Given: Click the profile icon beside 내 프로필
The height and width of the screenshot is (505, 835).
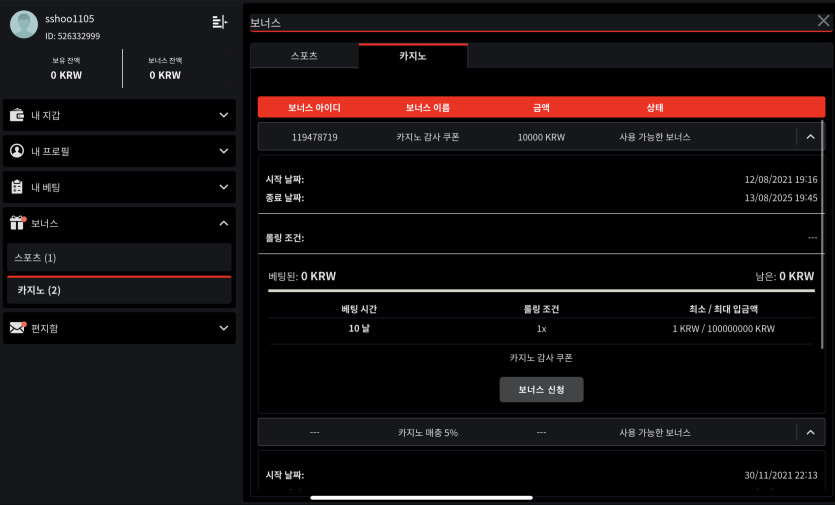Looking at the screenshot, I should click(x=17, y=151).
